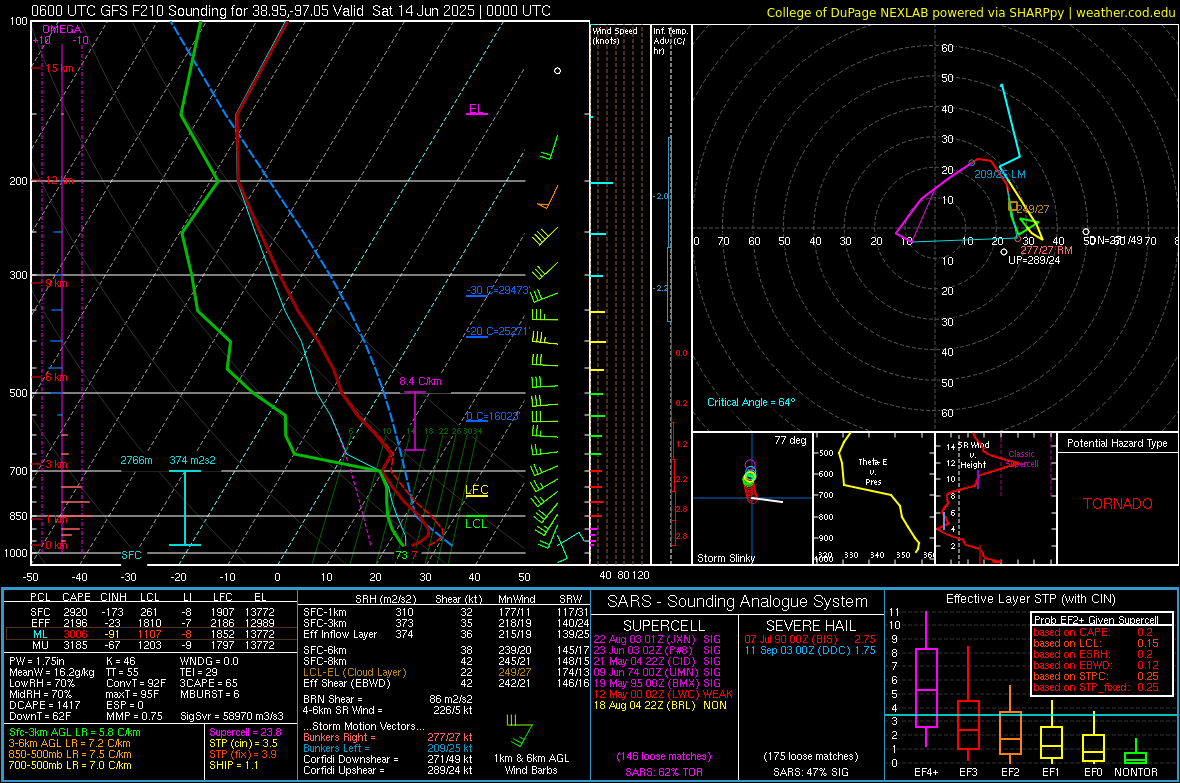Click the 'SR Wind v. Height' panel label

point(974,455)
